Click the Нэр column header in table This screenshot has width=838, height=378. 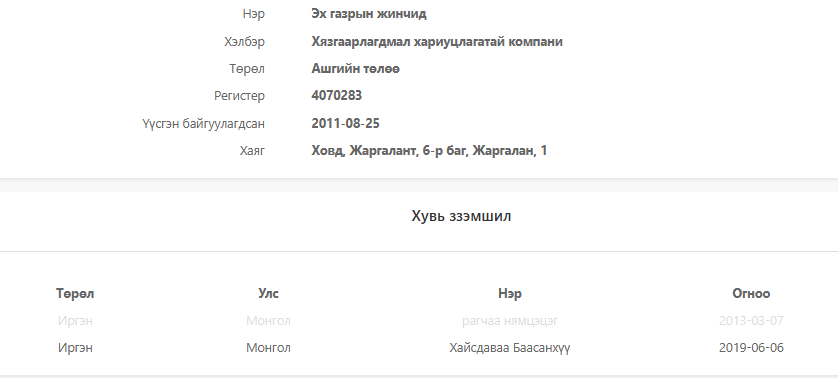click(x=510, y=294)
